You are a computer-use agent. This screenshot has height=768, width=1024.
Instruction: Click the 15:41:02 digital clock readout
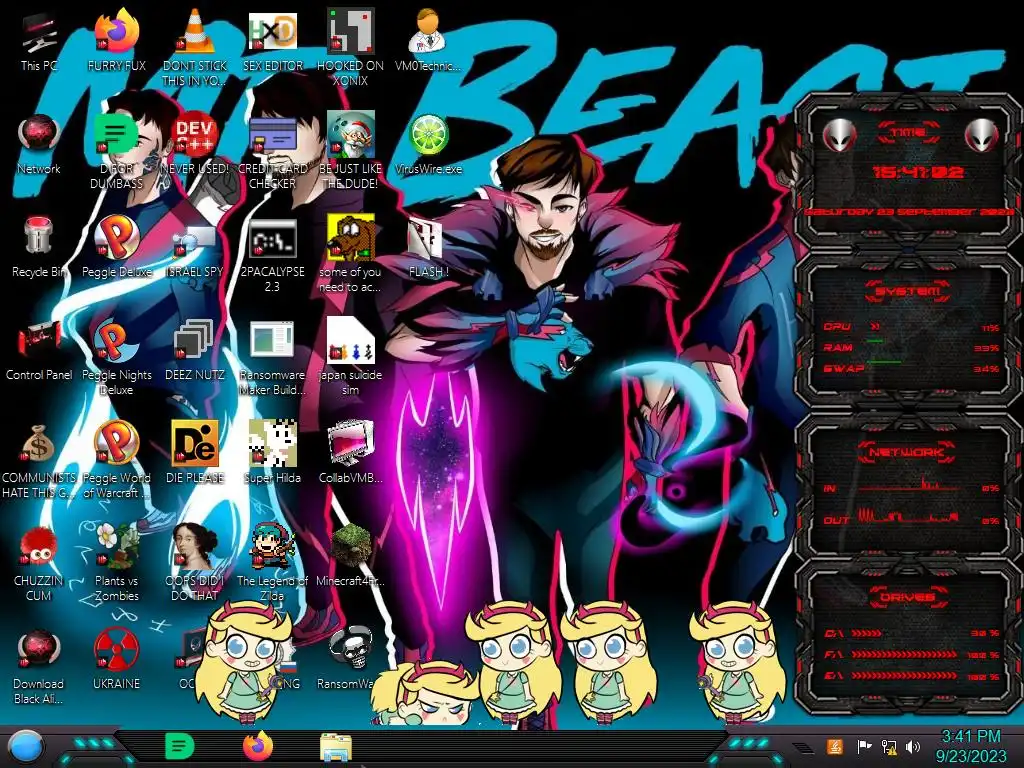(918, 172)
